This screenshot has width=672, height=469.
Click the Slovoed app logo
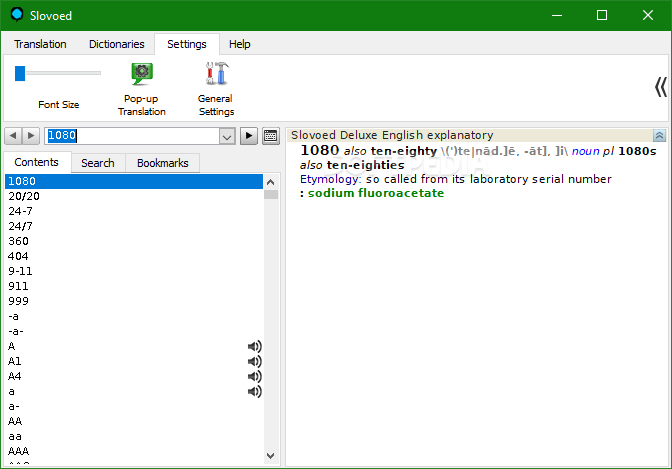[x=17, y=15]
